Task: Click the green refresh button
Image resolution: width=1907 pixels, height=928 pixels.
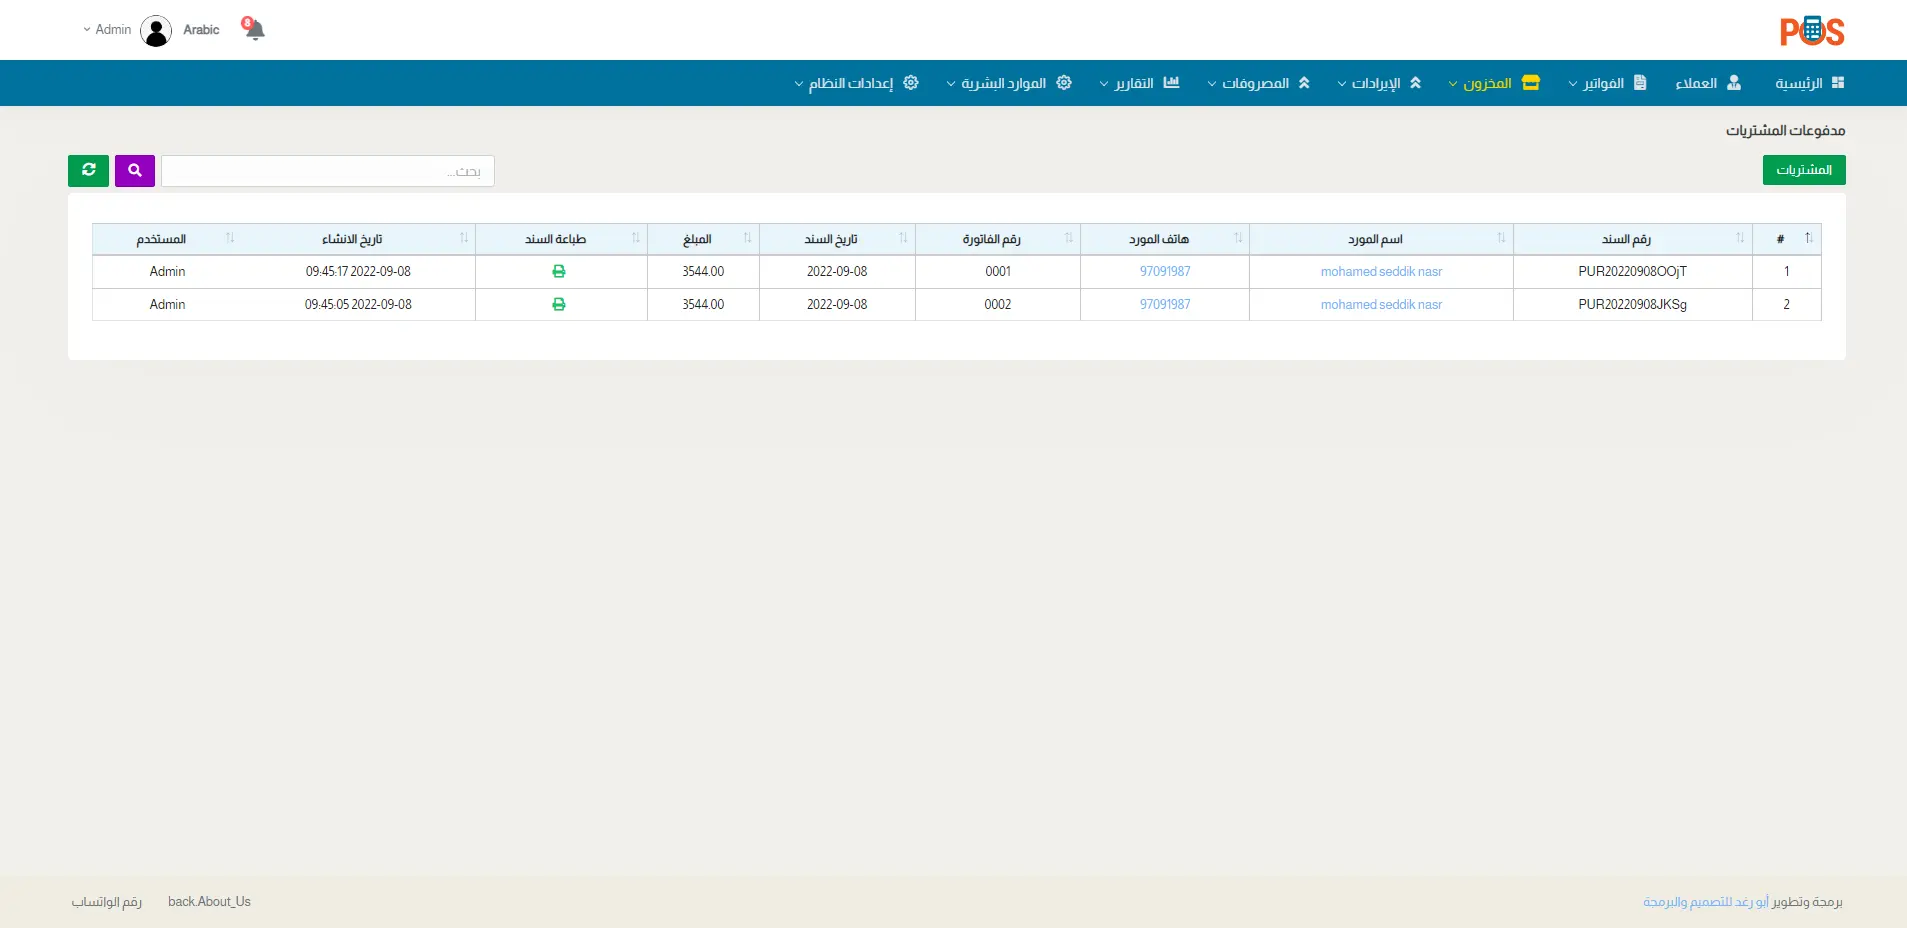Action: click(88, 171)
